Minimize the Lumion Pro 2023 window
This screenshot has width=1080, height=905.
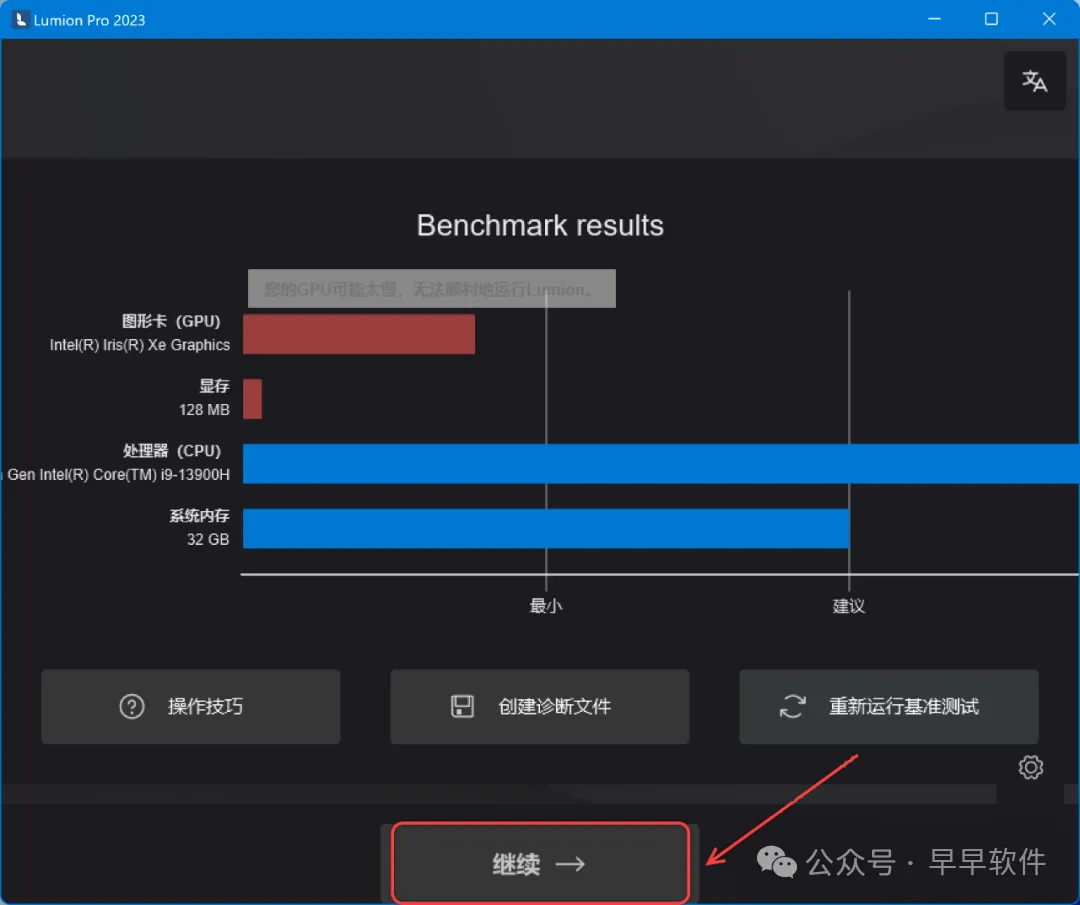point(934,19)
